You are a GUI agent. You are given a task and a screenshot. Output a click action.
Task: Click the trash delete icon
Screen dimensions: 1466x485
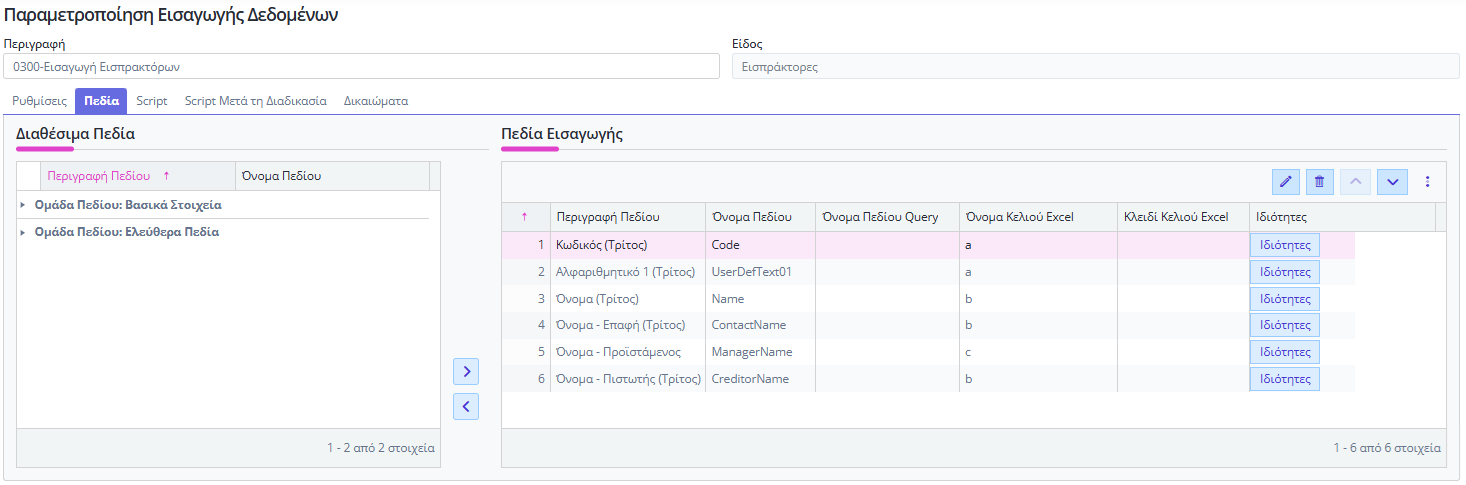click(1319, 182)
